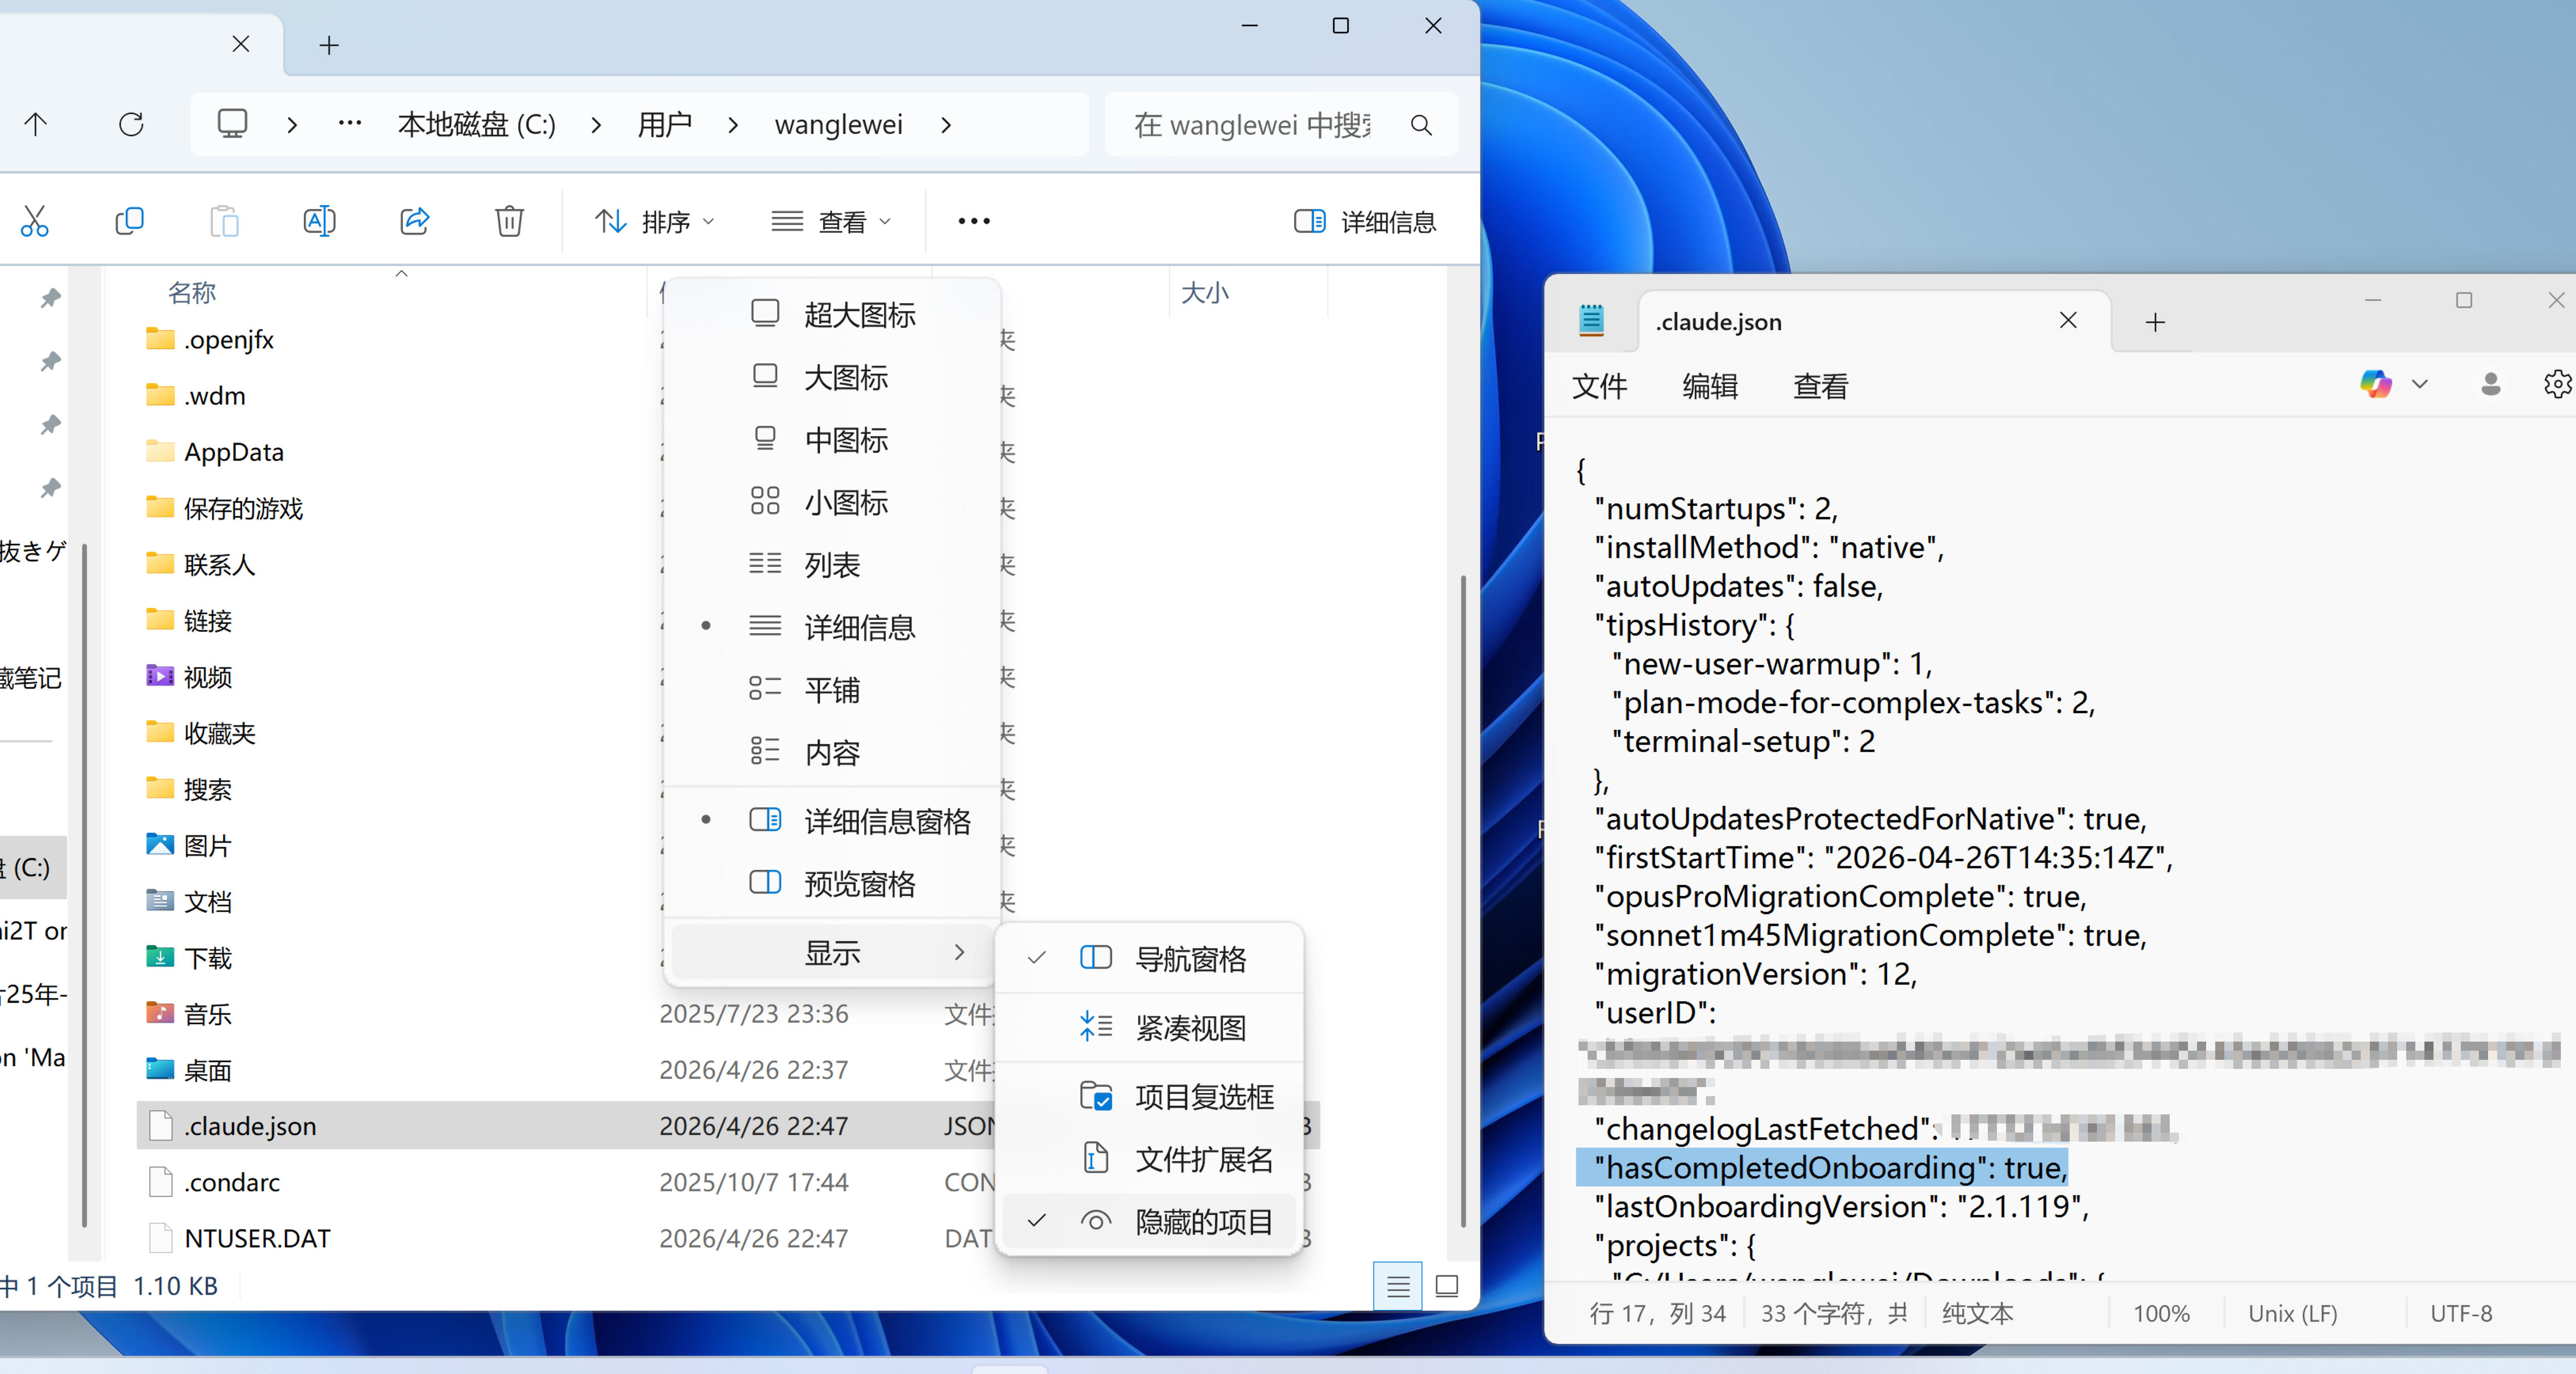
Task: Select Extra large icons view option
Action: pyautogui.click(x=832, y=314)
